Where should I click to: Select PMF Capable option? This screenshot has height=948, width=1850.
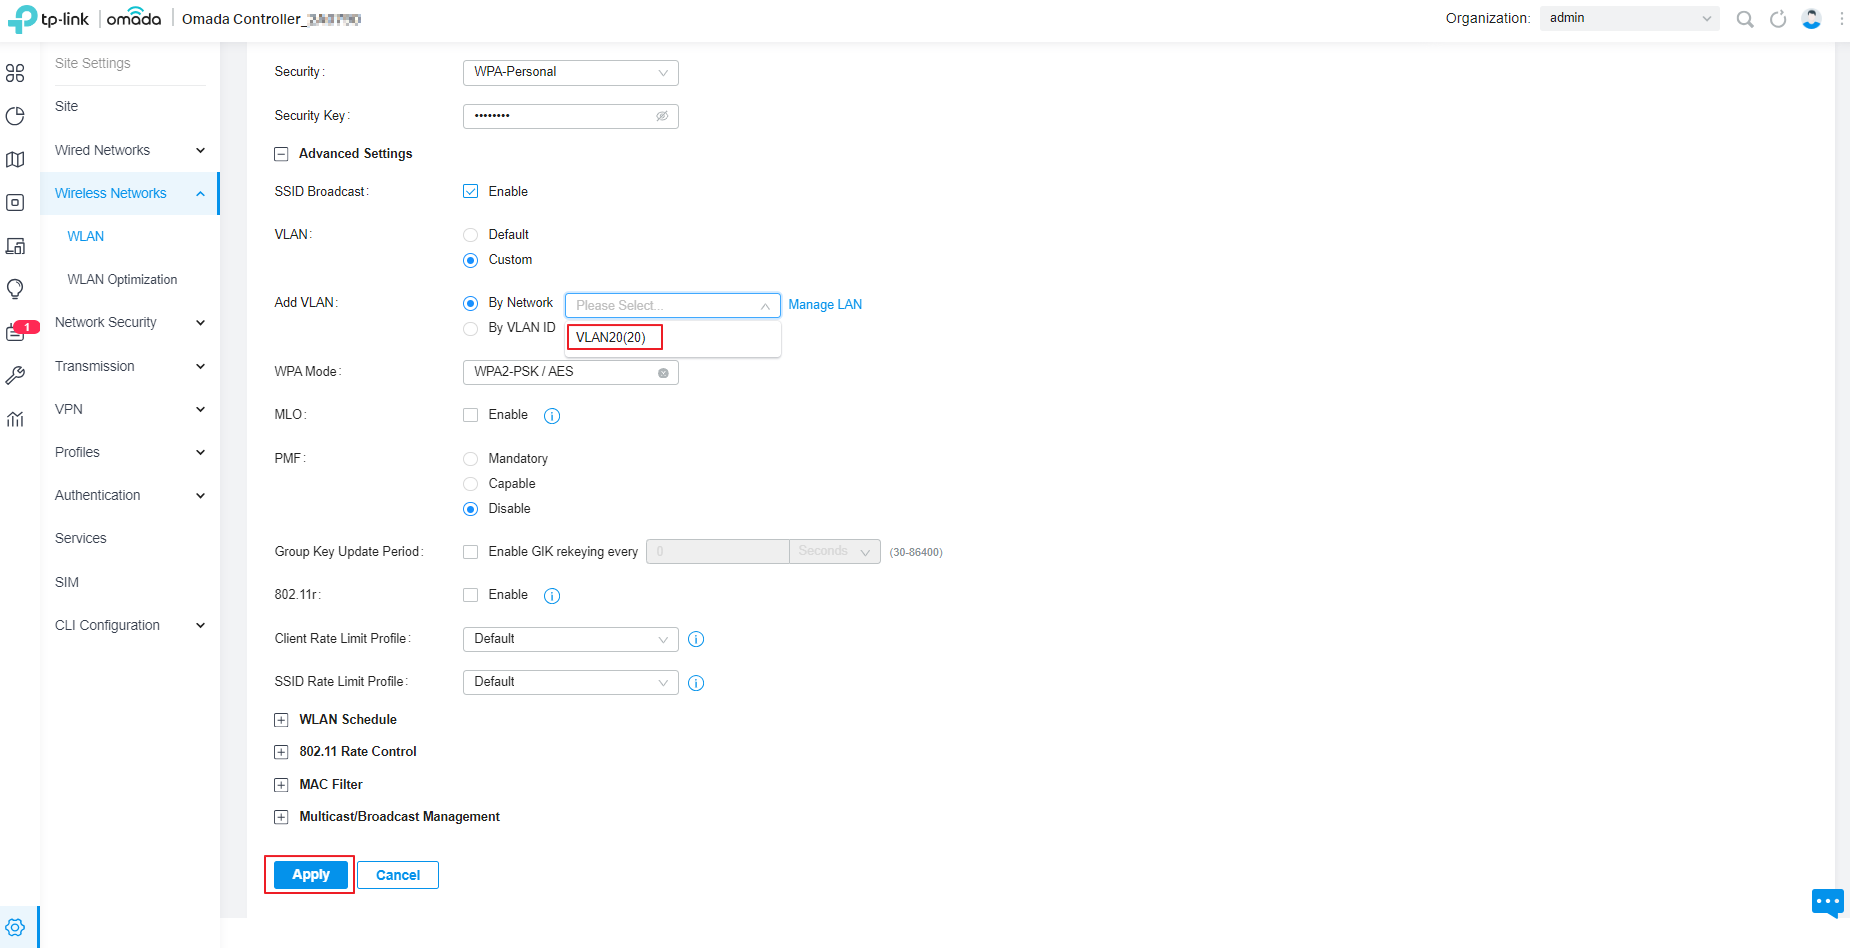coord(471,484)
